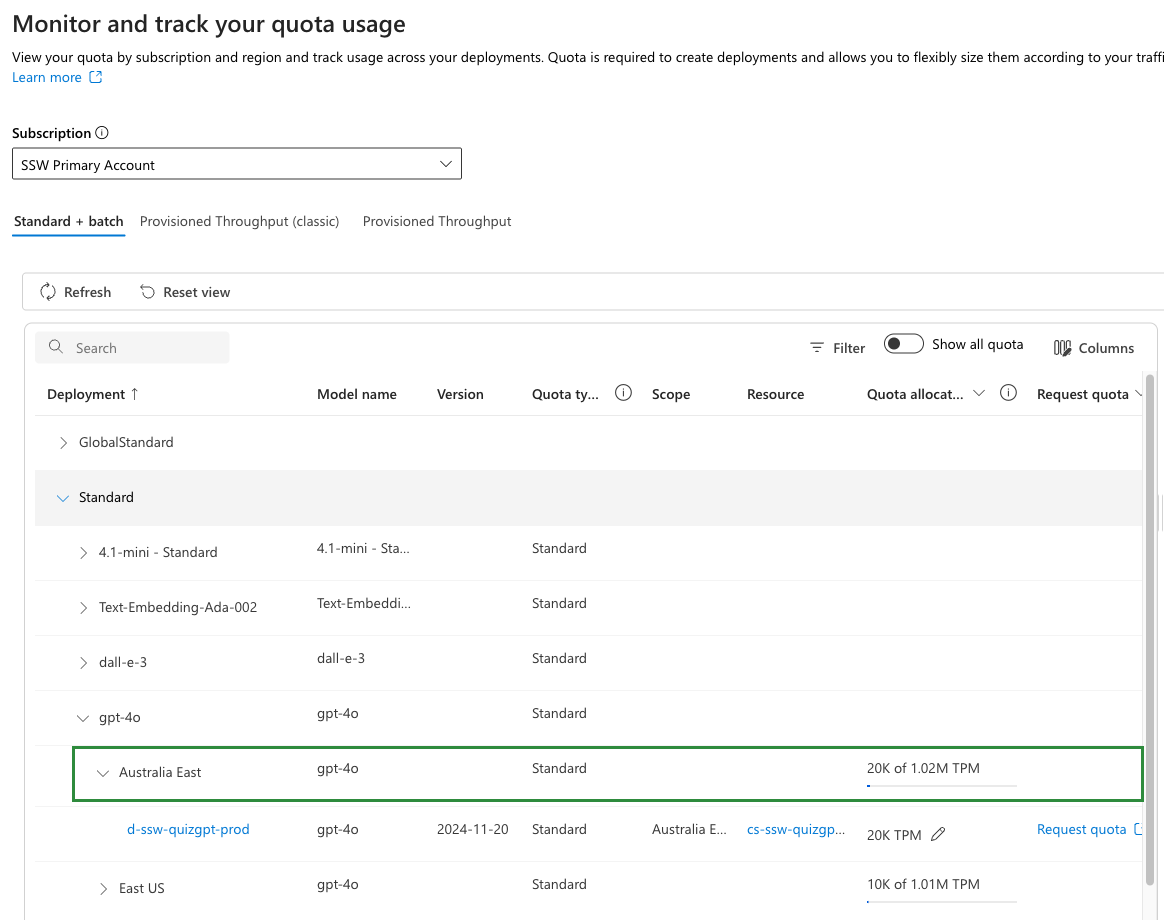Screen dimensions: 1164x920
Task: Expand the 4.1-mini - Standard row
Action: point(83,552)
